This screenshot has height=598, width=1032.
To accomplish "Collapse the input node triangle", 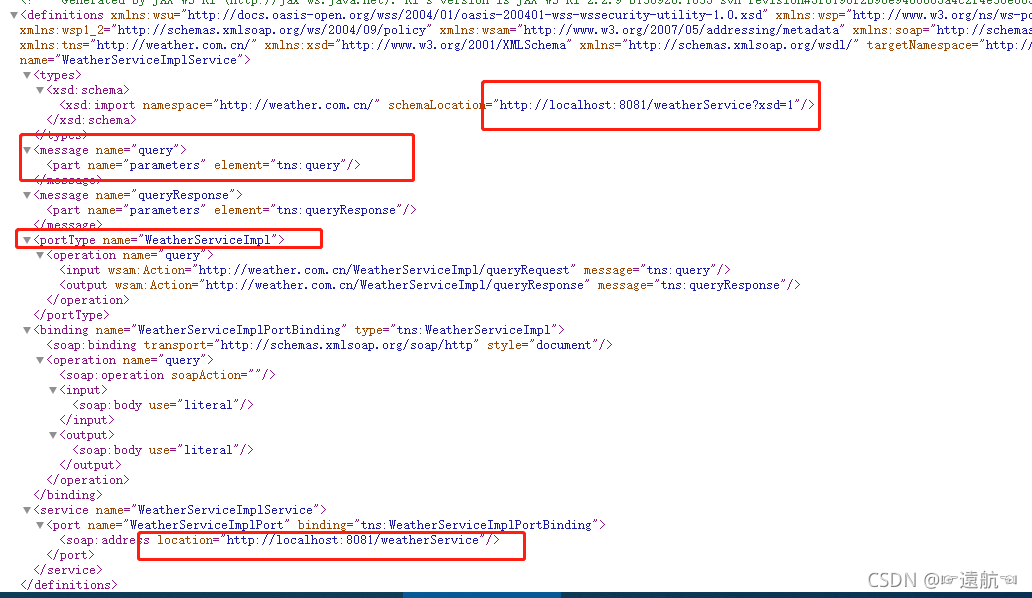I will pyautogui.click(x=53, y=390).
